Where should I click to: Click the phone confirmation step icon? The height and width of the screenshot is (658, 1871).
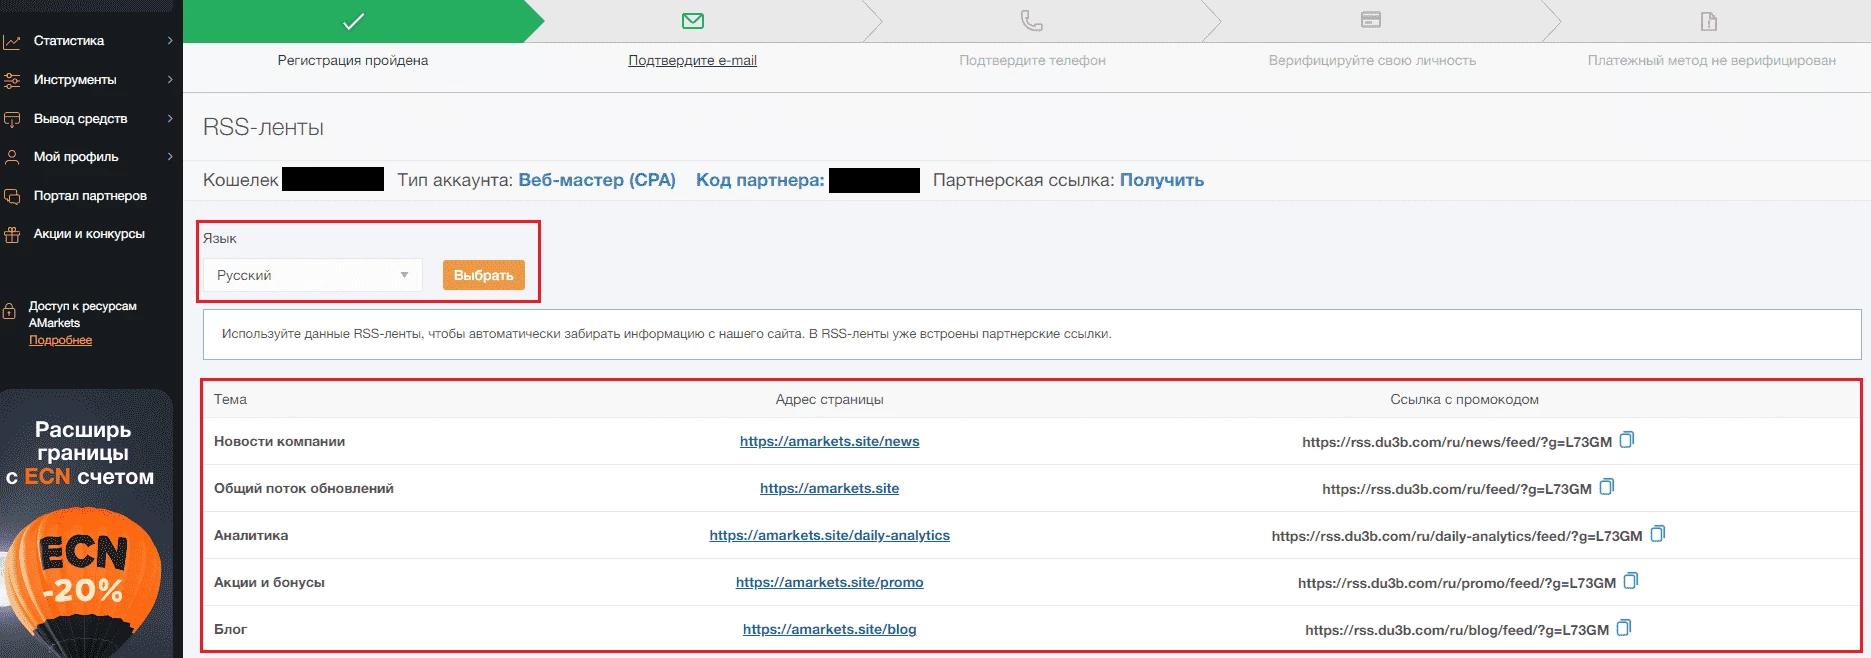tap(1032, 21)
